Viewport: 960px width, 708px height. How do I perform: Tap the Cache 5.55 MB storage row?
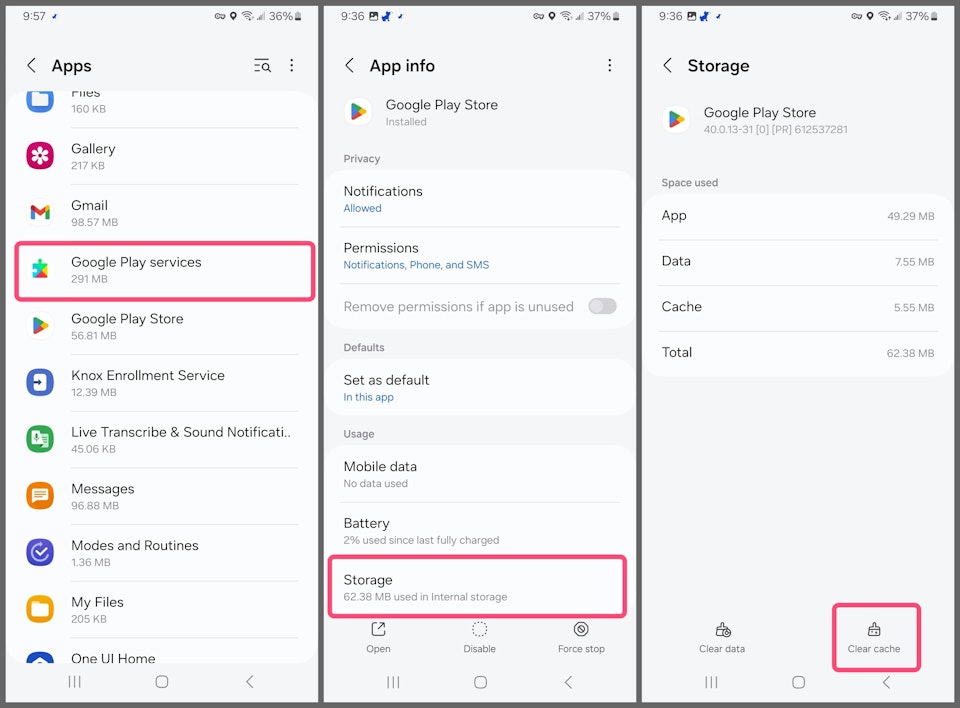(798, 307)
